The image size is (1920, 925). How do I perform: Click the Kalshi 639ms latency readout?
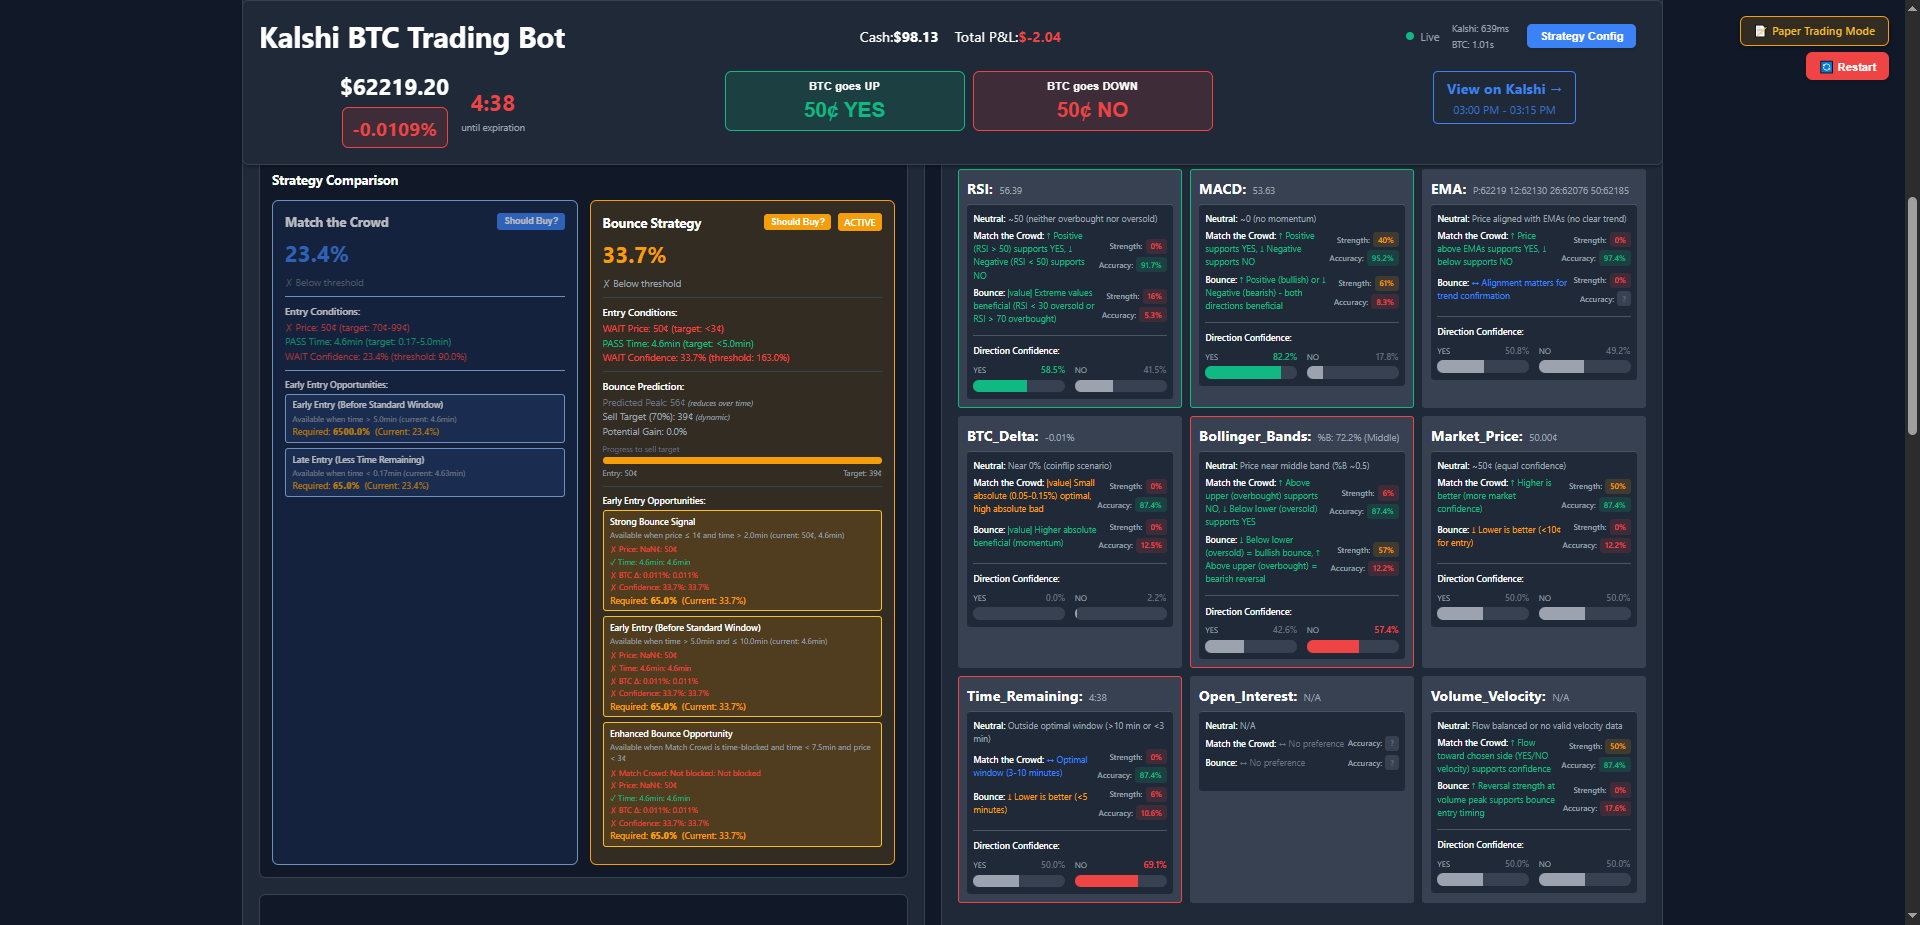click(1480, 29)
